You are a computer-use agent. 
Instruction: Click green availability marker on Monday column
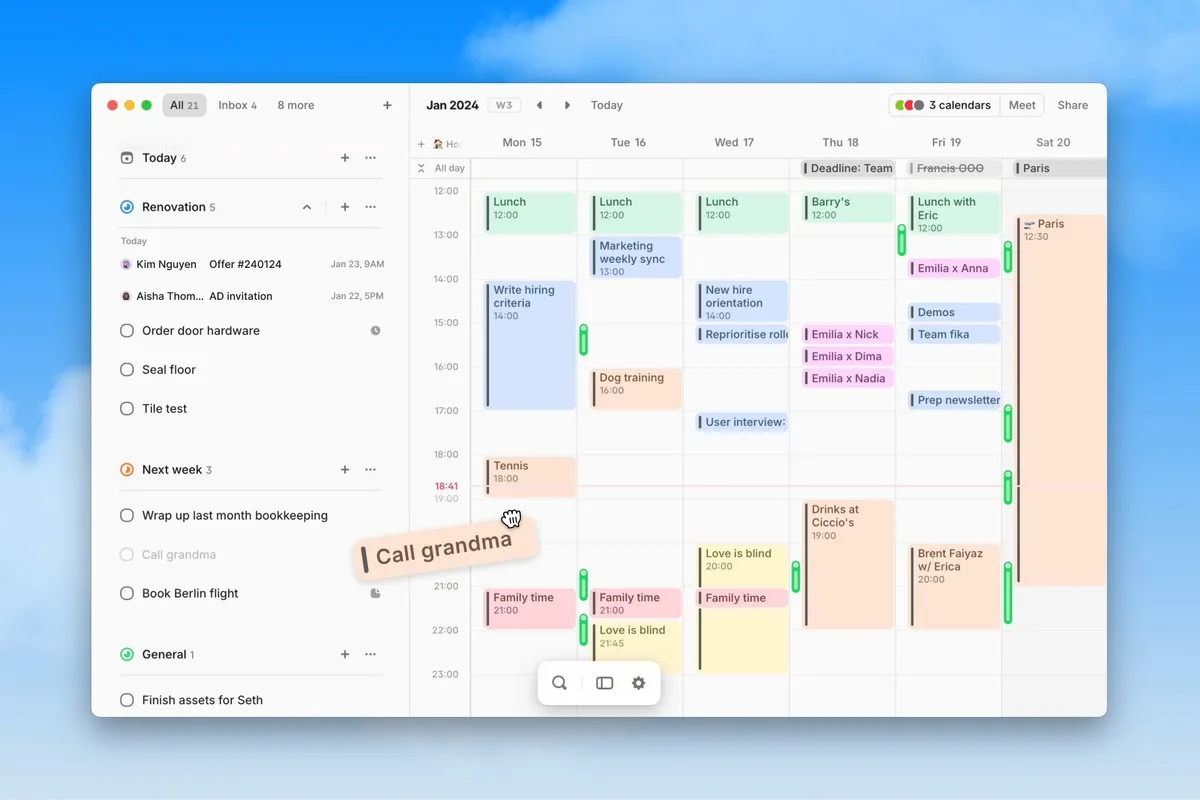583,340
